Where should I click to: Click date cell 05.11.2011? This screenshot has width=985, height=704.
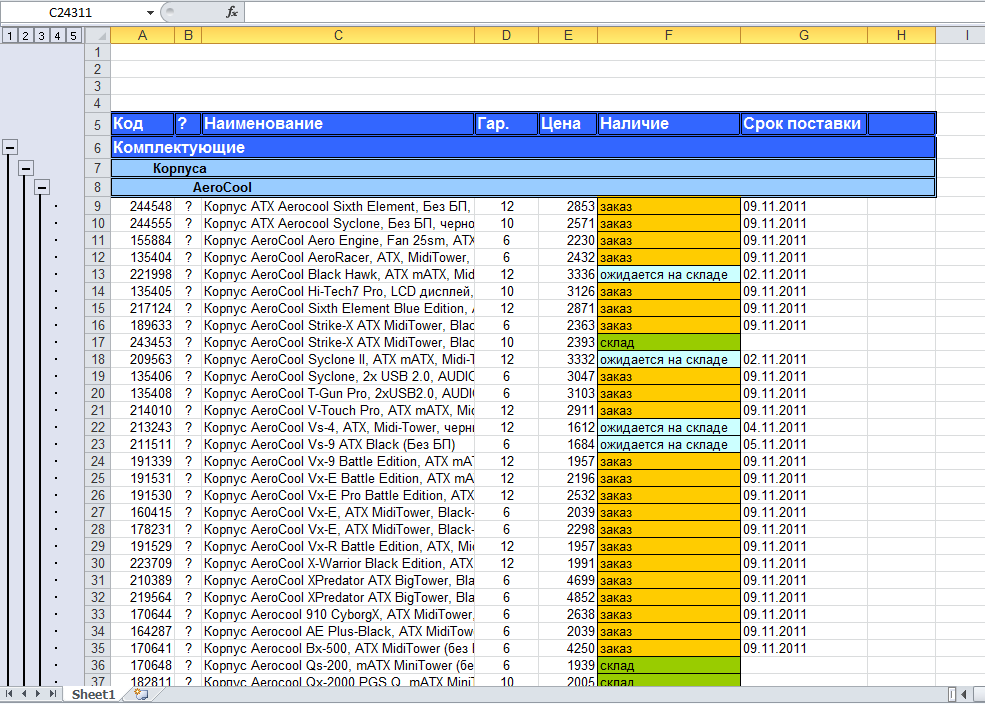tap(804, 444)
